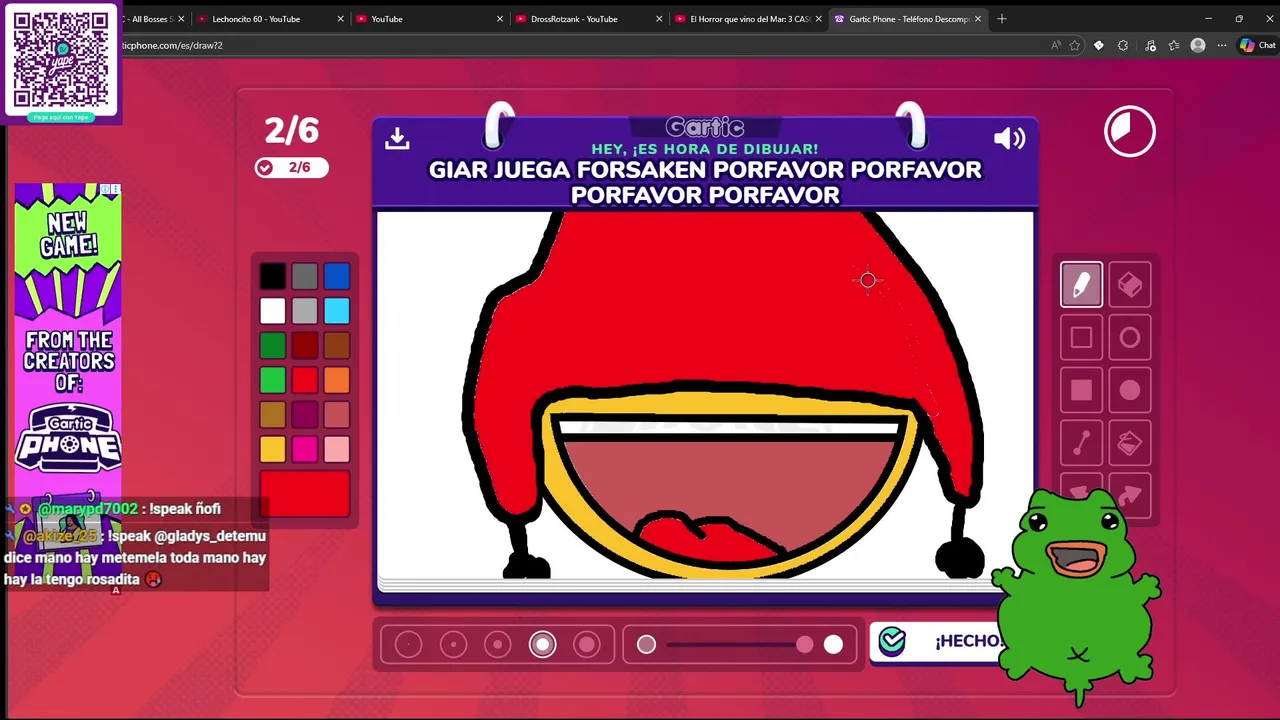Select the empty rectangle shape tool
Screen dimensions: 1280x720
(x=1081, y=338)
